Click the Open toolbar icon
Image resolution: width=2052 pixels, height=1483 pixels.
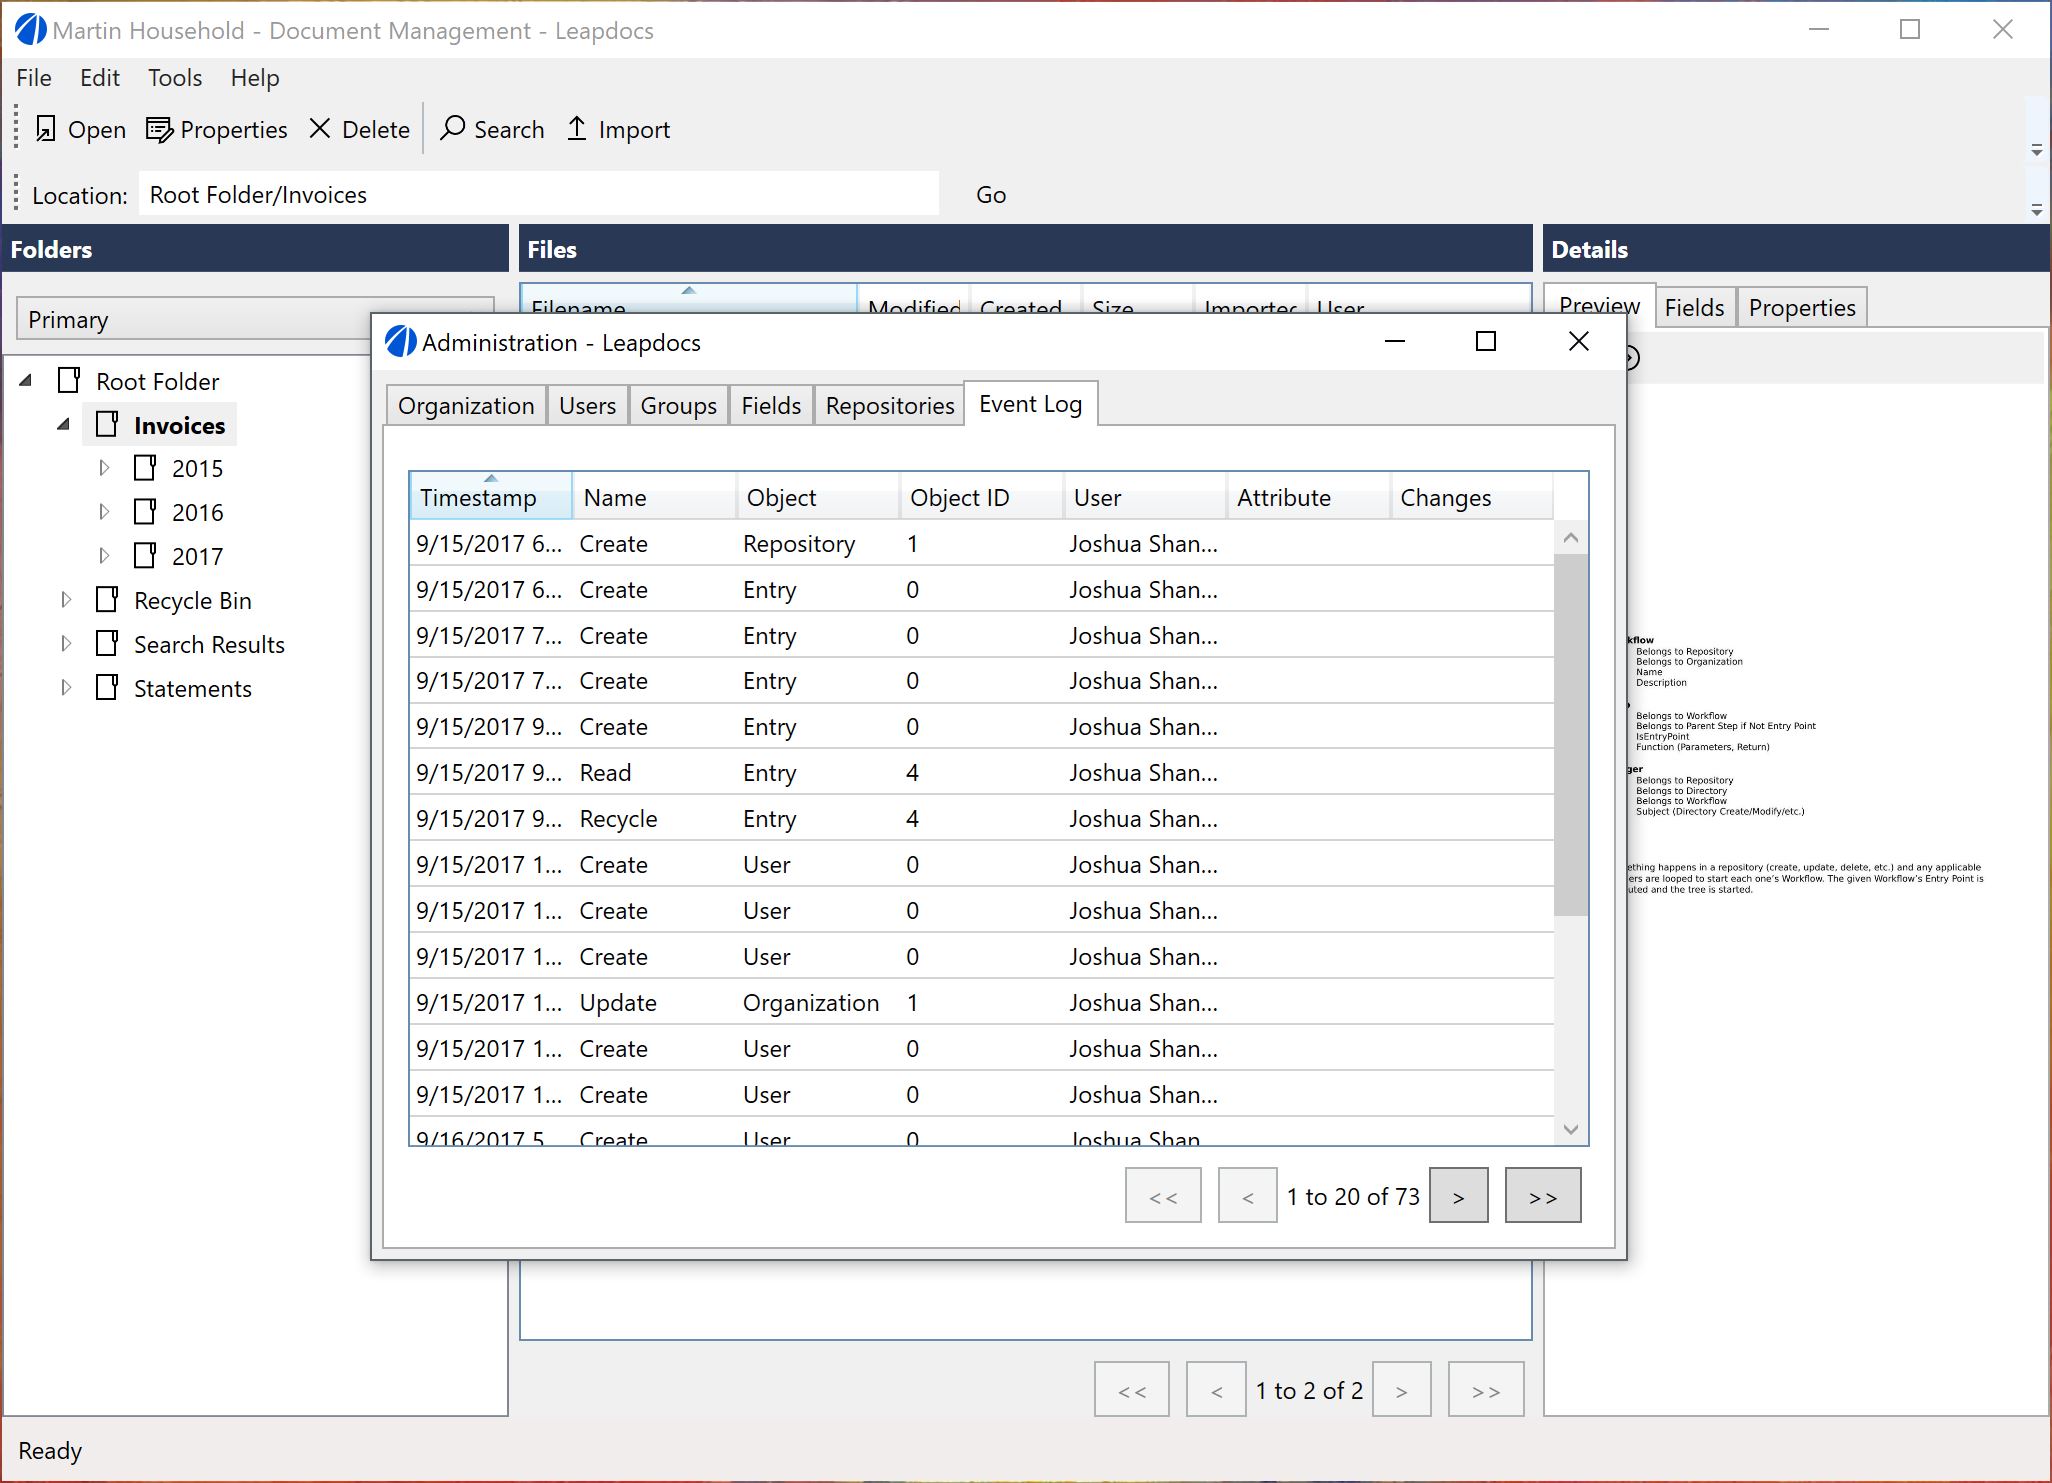(45, 129)
